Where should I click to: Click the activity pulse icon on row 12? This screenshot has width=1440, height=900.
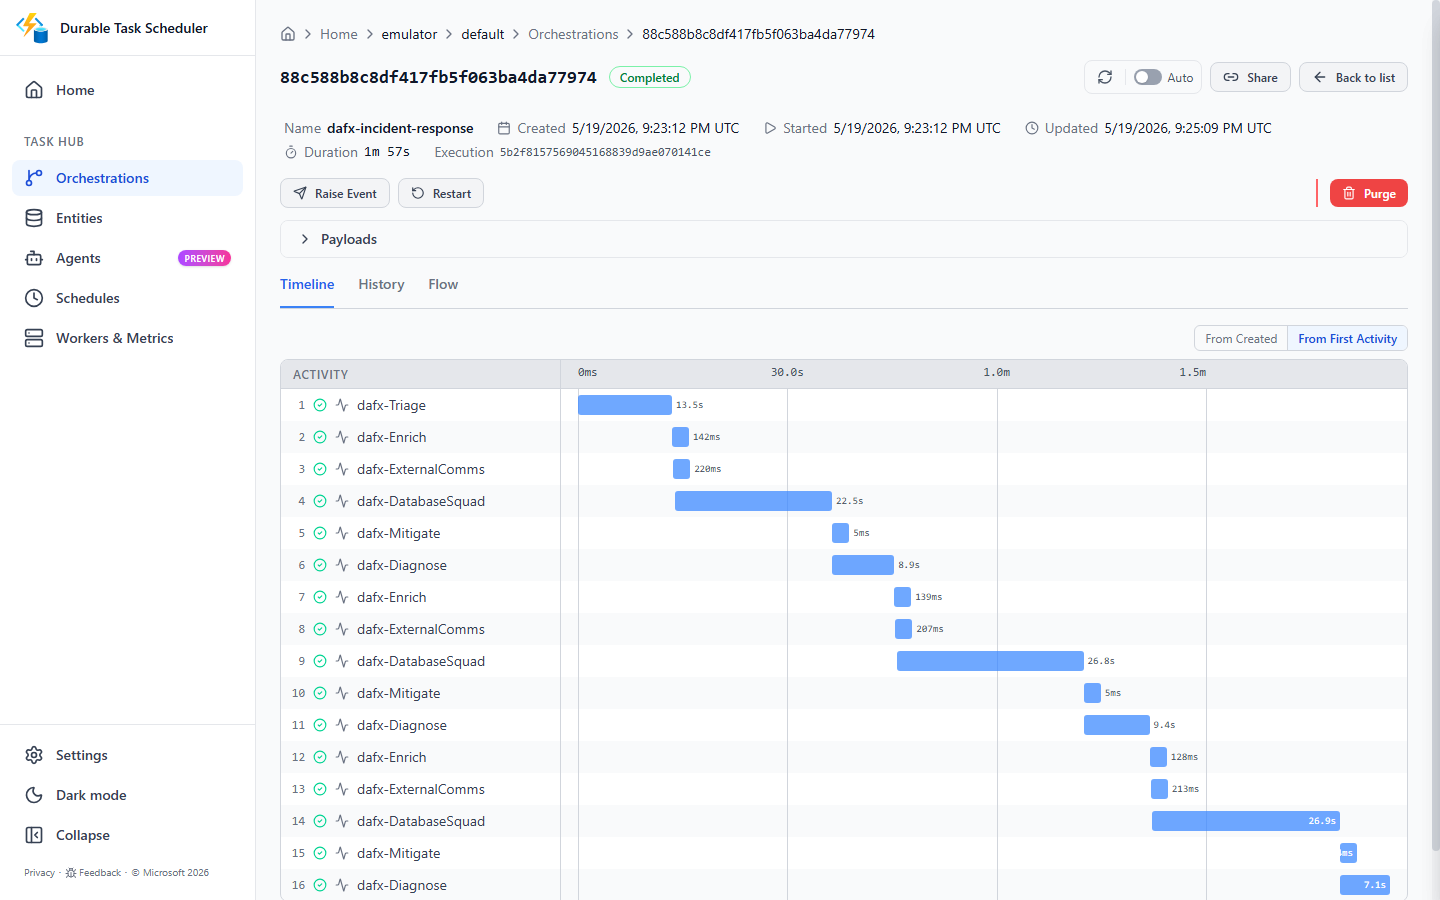pyautogui.click(x=342, y=757)
